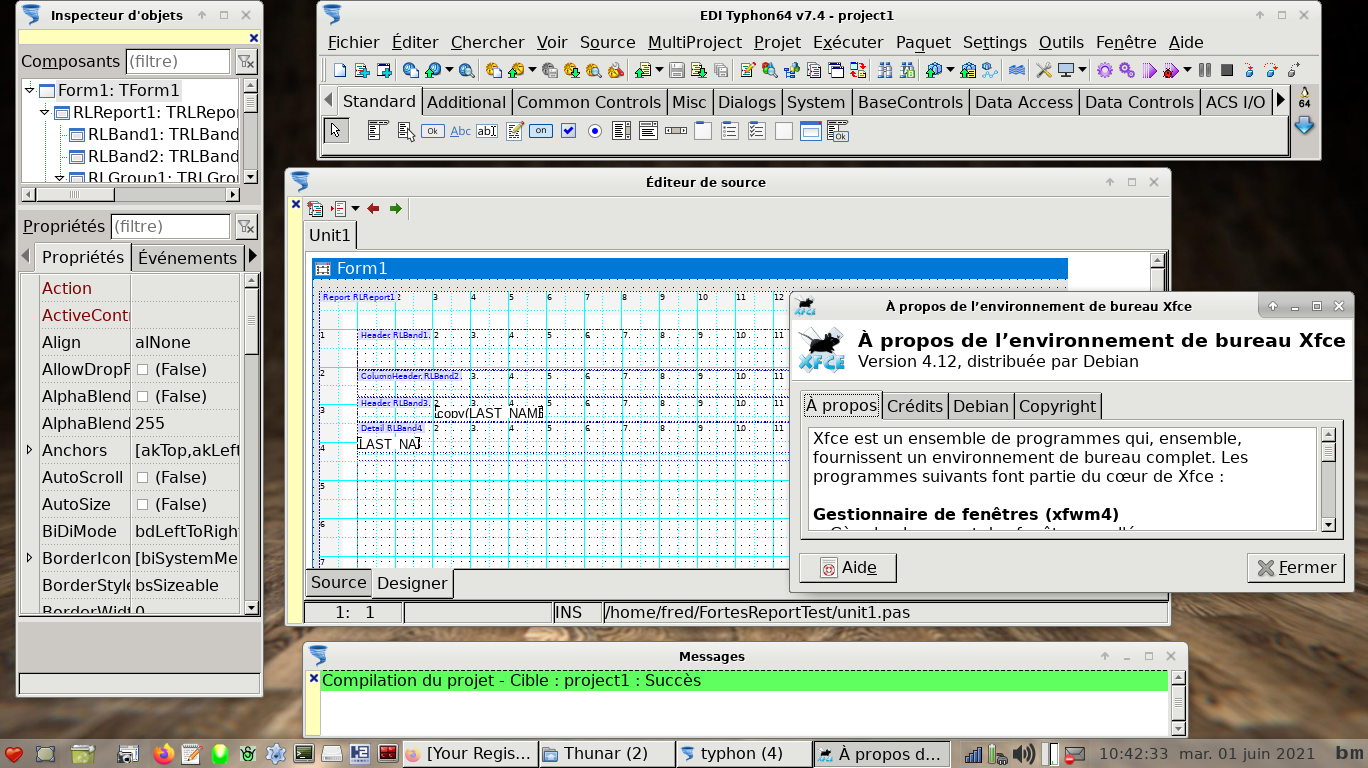
Task: Choose the TActionList component icon
Action: coord(837,131)
